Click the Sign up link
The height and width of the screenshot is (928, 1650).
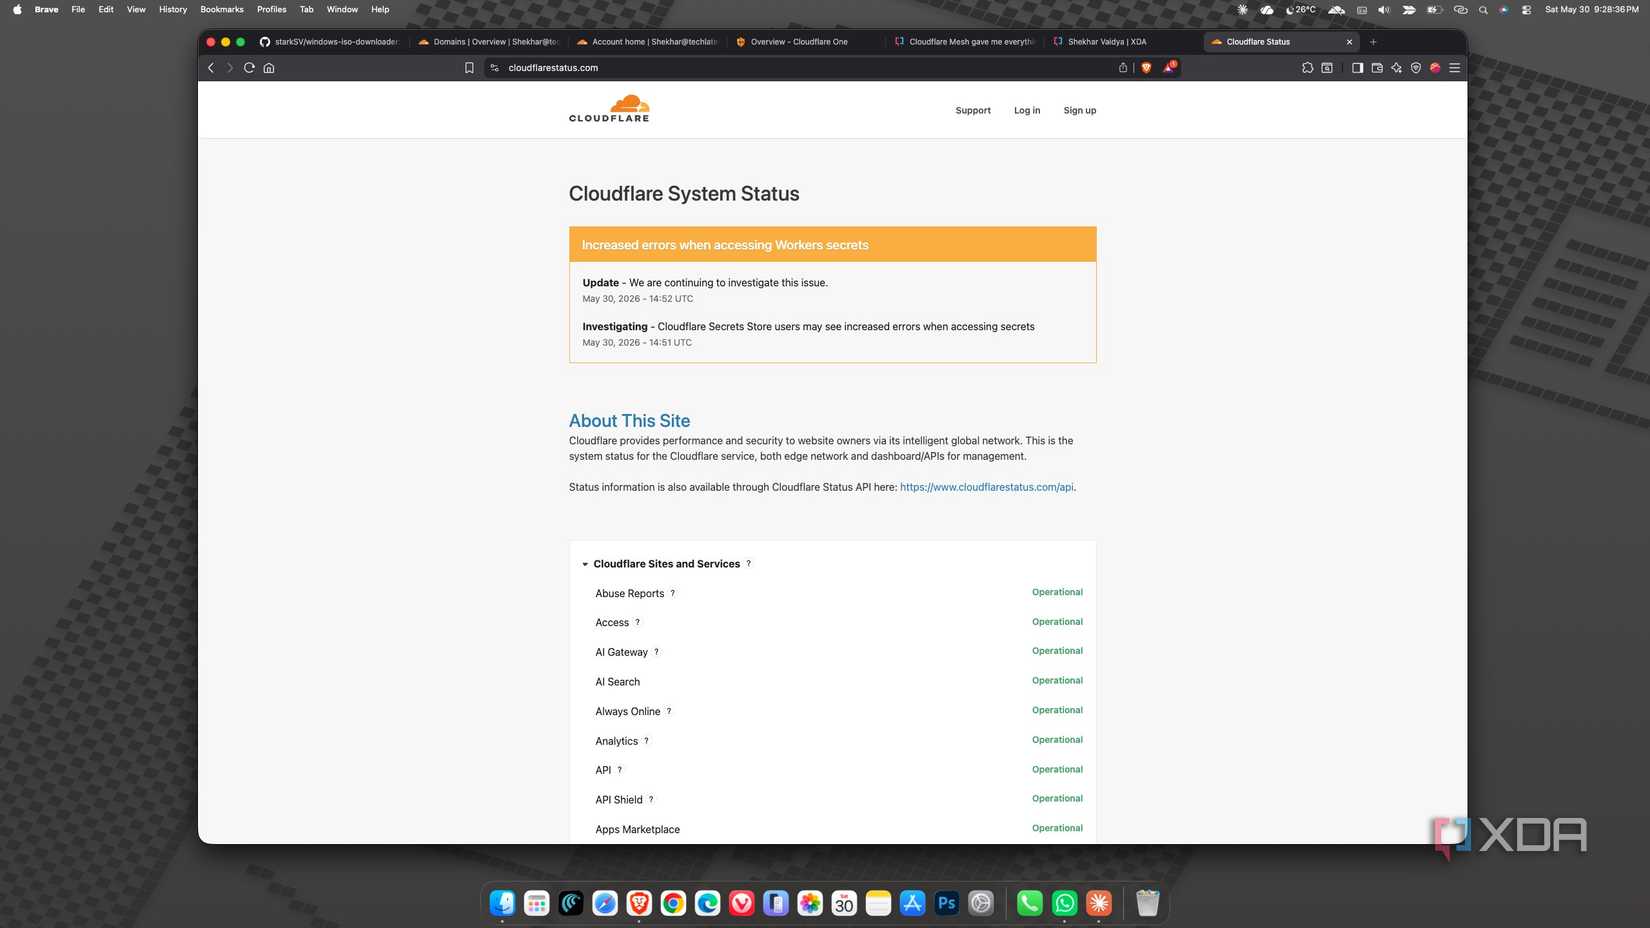tap(1080, 110)
